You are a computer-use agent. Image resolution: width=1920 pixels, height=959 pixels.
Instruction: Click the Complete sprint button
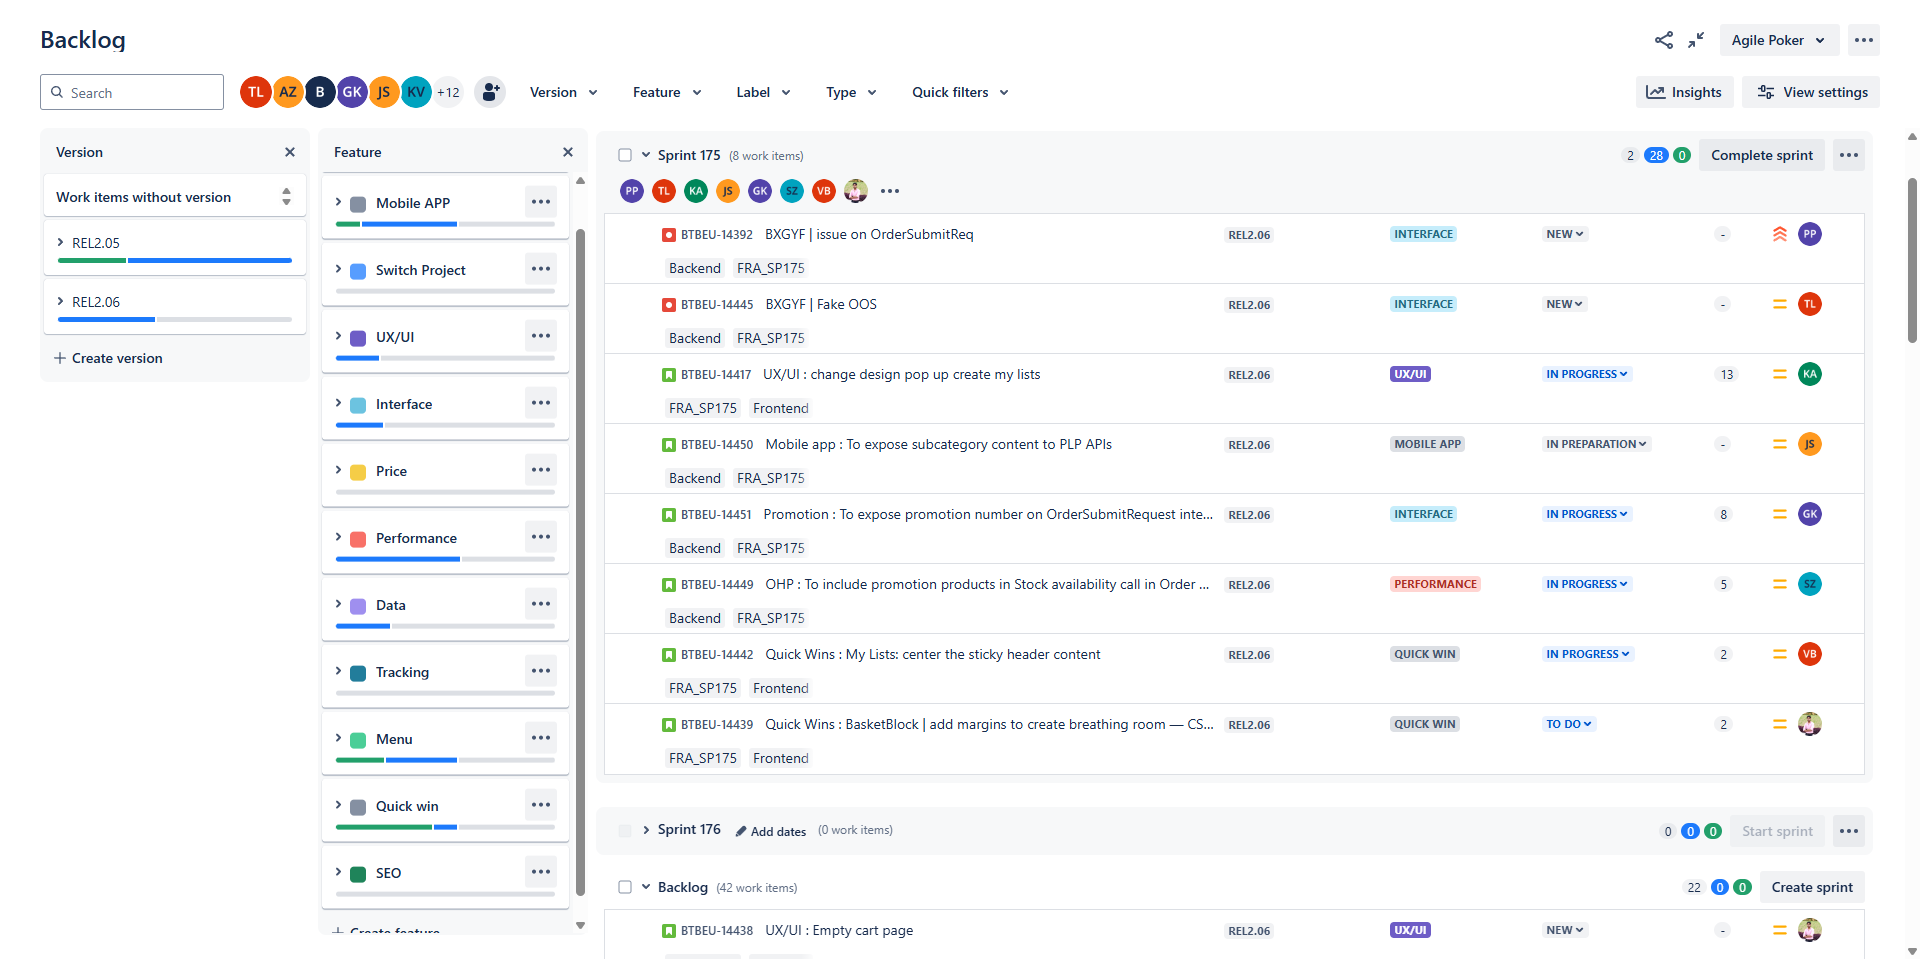(x=1761, y=155)
